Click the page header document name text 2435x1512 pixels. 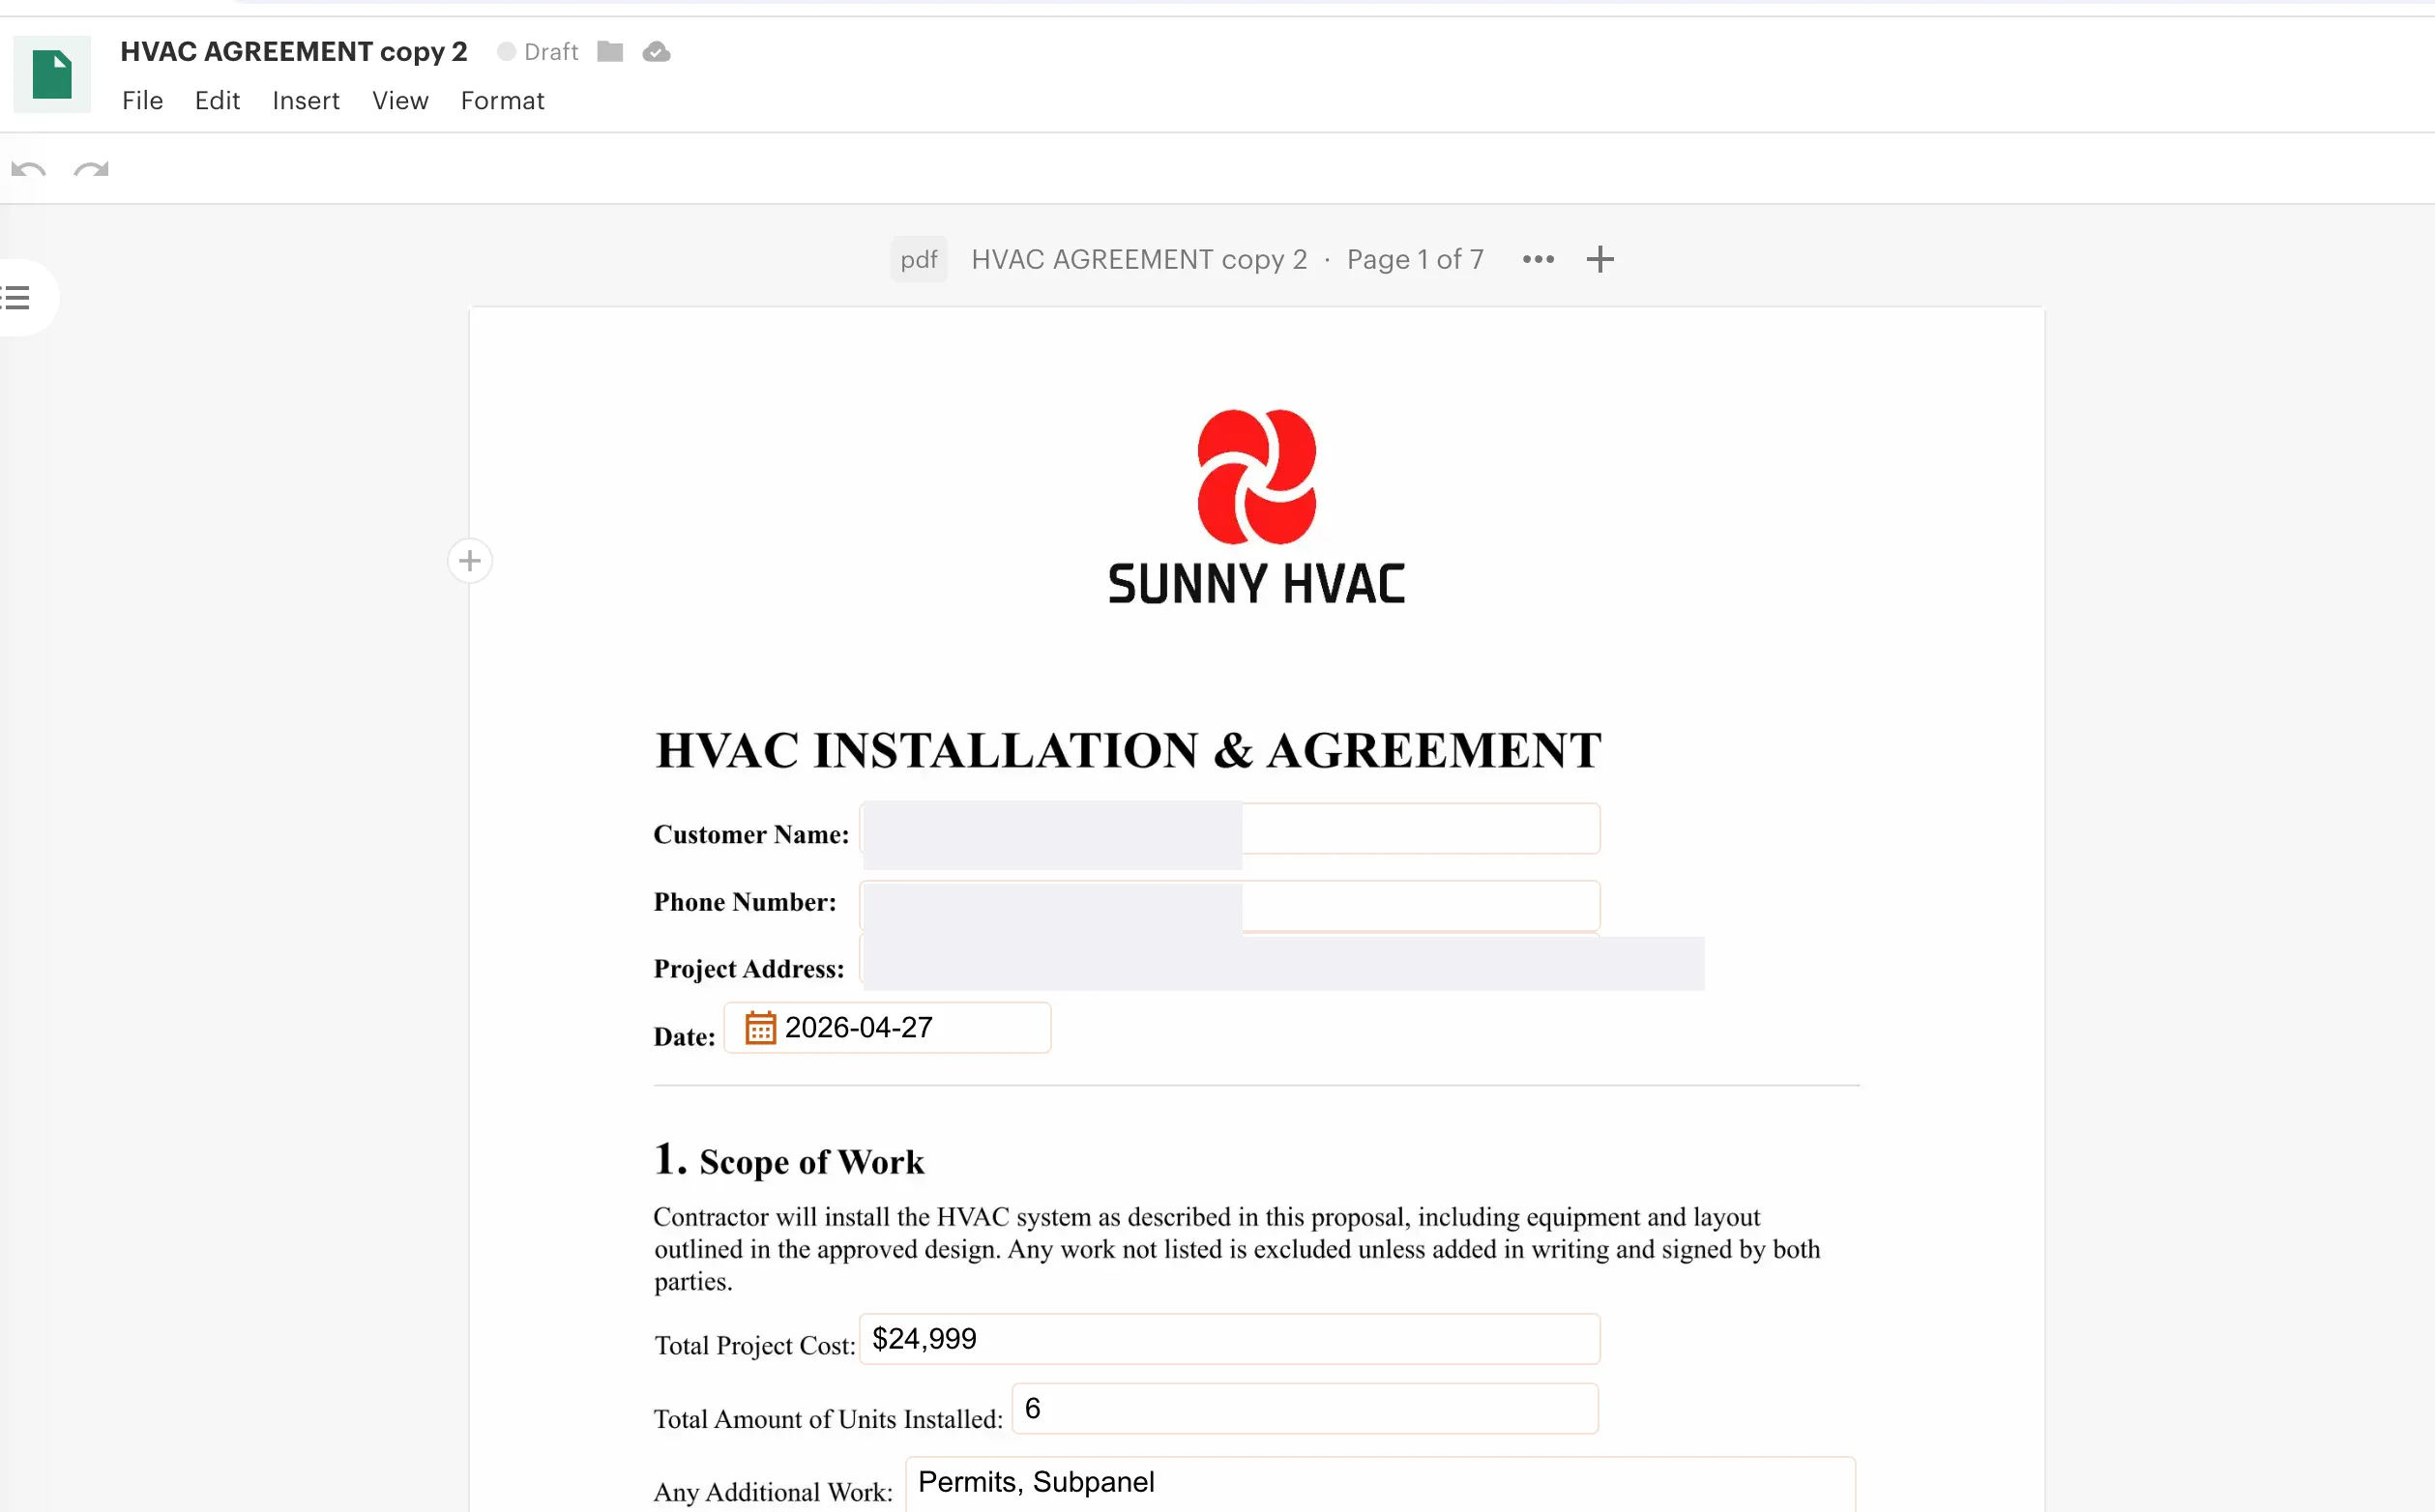point(1139,260)
